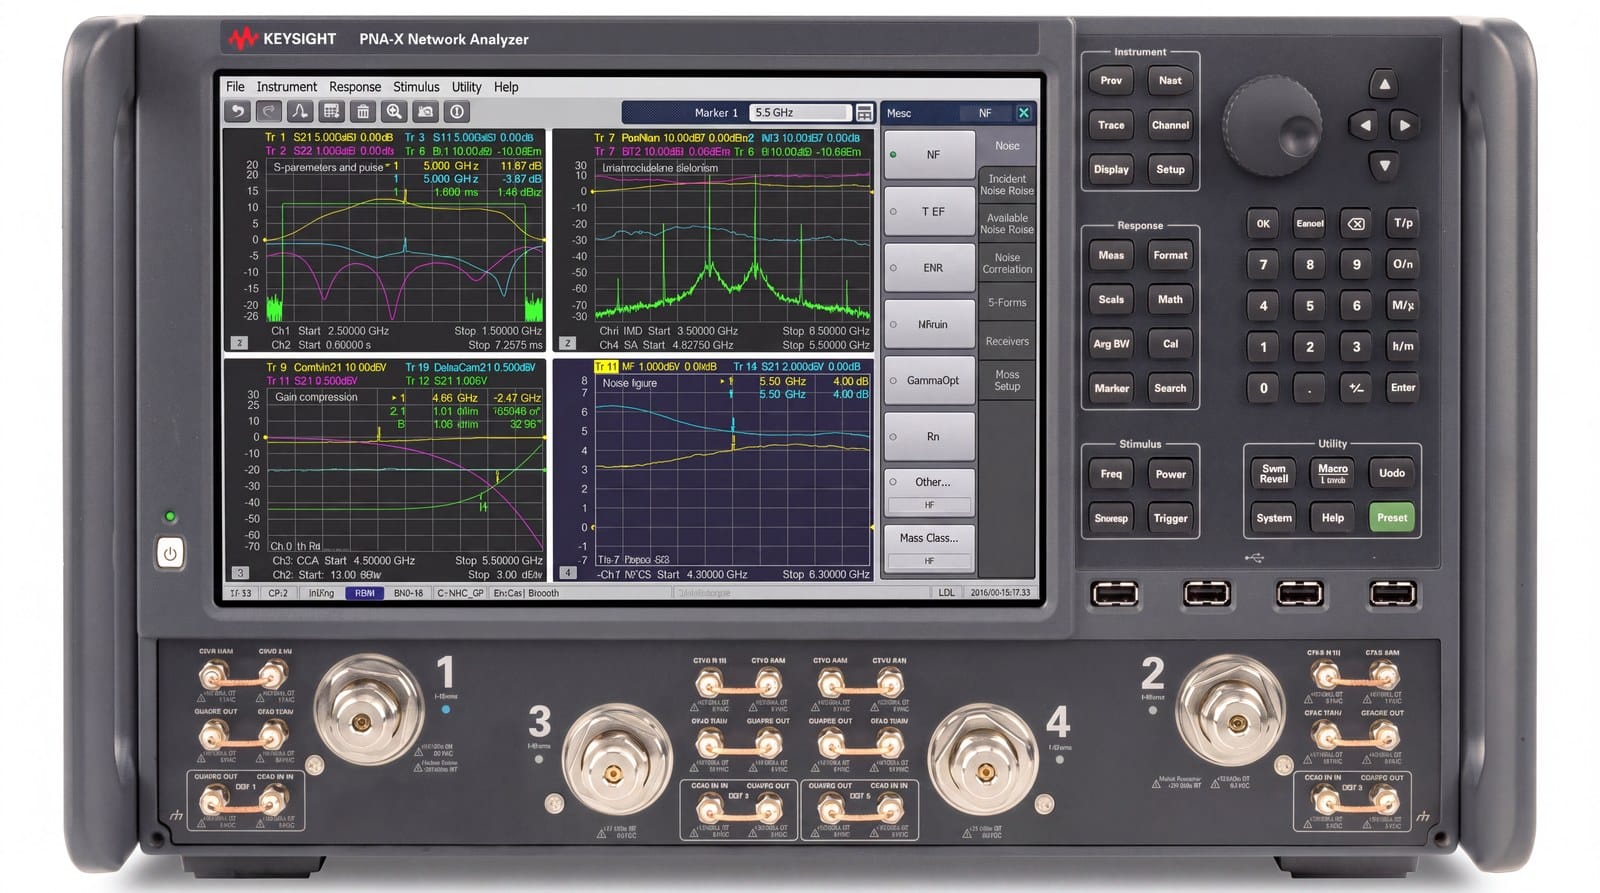Image resolution: width=1600 pixels, height=893 pixels.
Task: Push the Enter key on the keypad
Action: pos(1403,388)
